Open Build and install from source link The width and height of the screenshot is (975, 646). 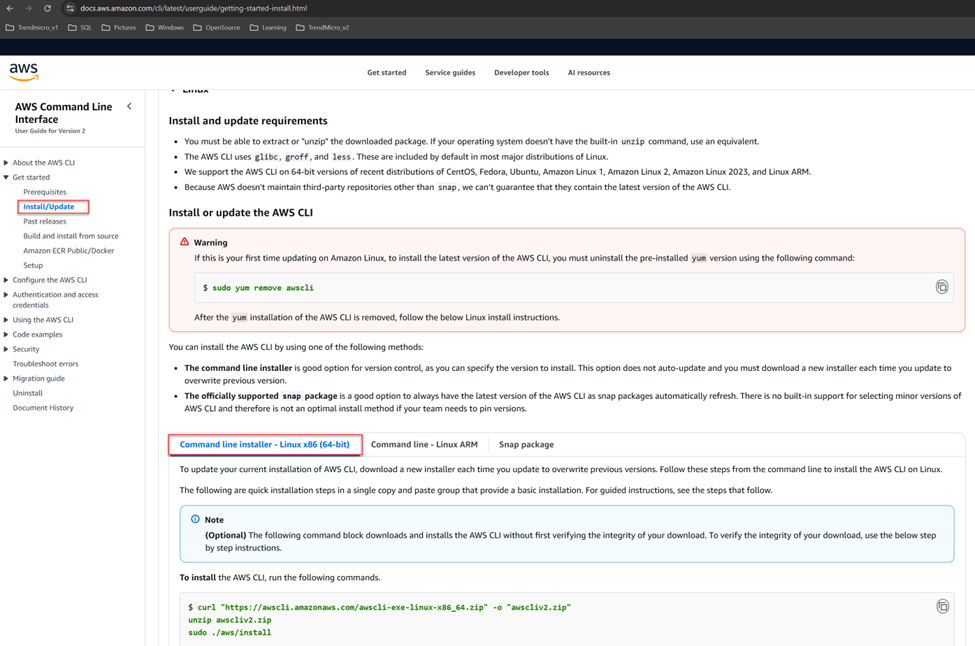coord(71,236)
